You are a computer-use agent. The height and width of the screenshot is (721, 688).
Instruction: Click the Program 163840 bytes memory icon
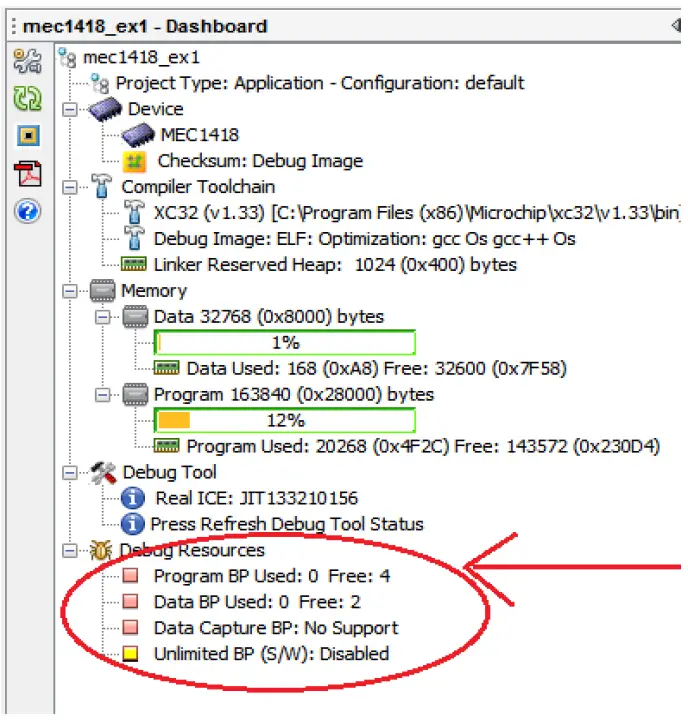[135, 395]
